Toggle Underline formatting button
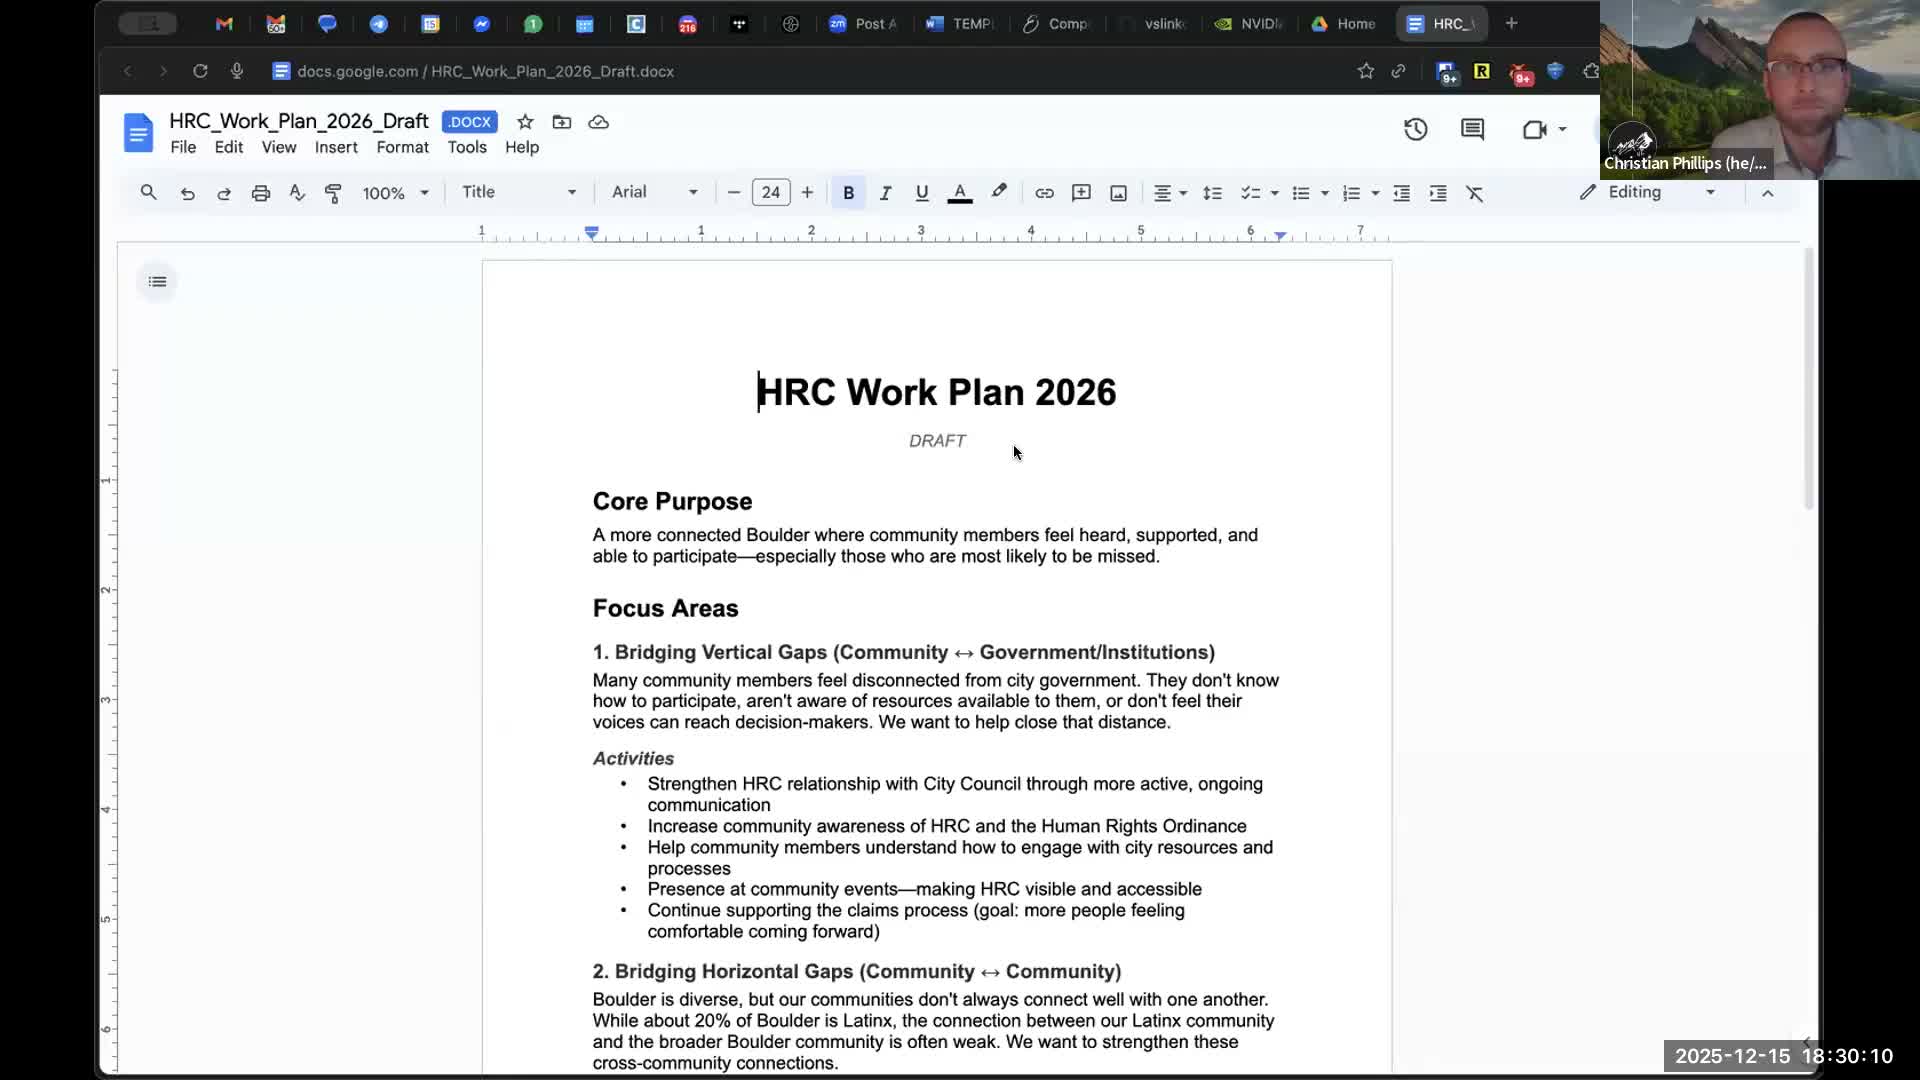The width and height of the screenshot is (1920, 1080). click(x=921, y=193)
